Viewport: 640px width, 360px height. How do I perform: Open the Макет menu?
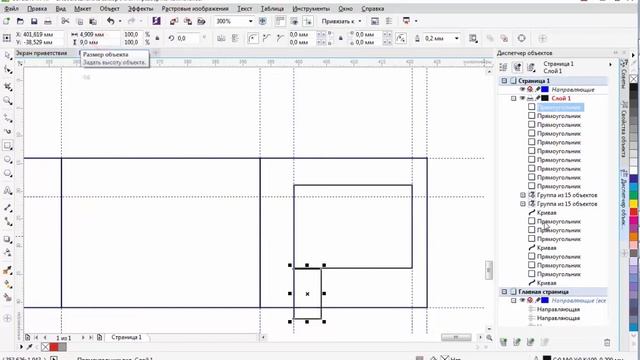pos(82,9)
